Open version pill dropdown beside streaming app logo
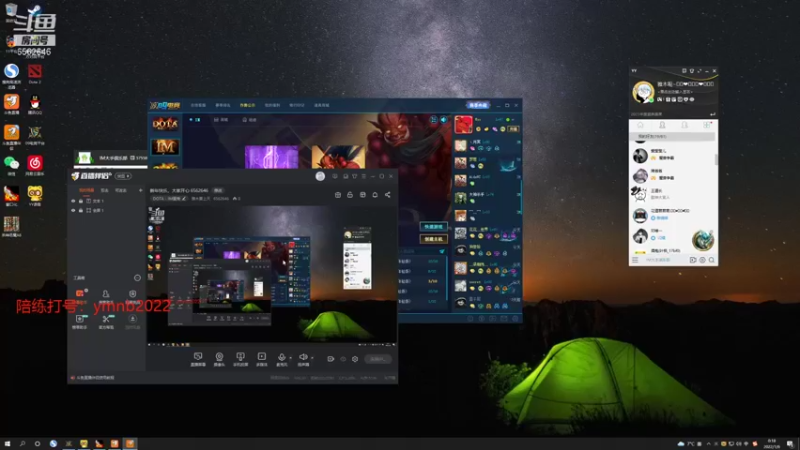Viewport: 800px width, 450px height. [123, 176]
